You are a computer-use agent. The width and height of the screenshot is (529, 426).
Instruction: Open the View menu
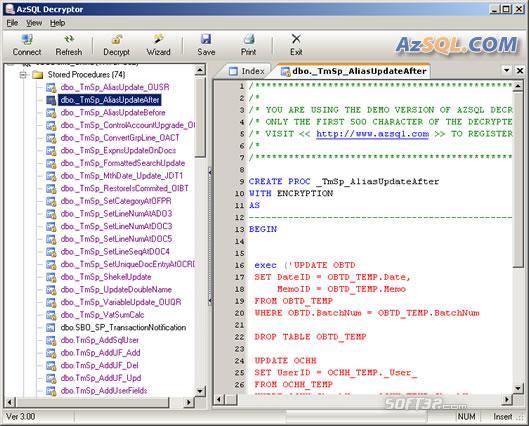click(x=34, y=23)
